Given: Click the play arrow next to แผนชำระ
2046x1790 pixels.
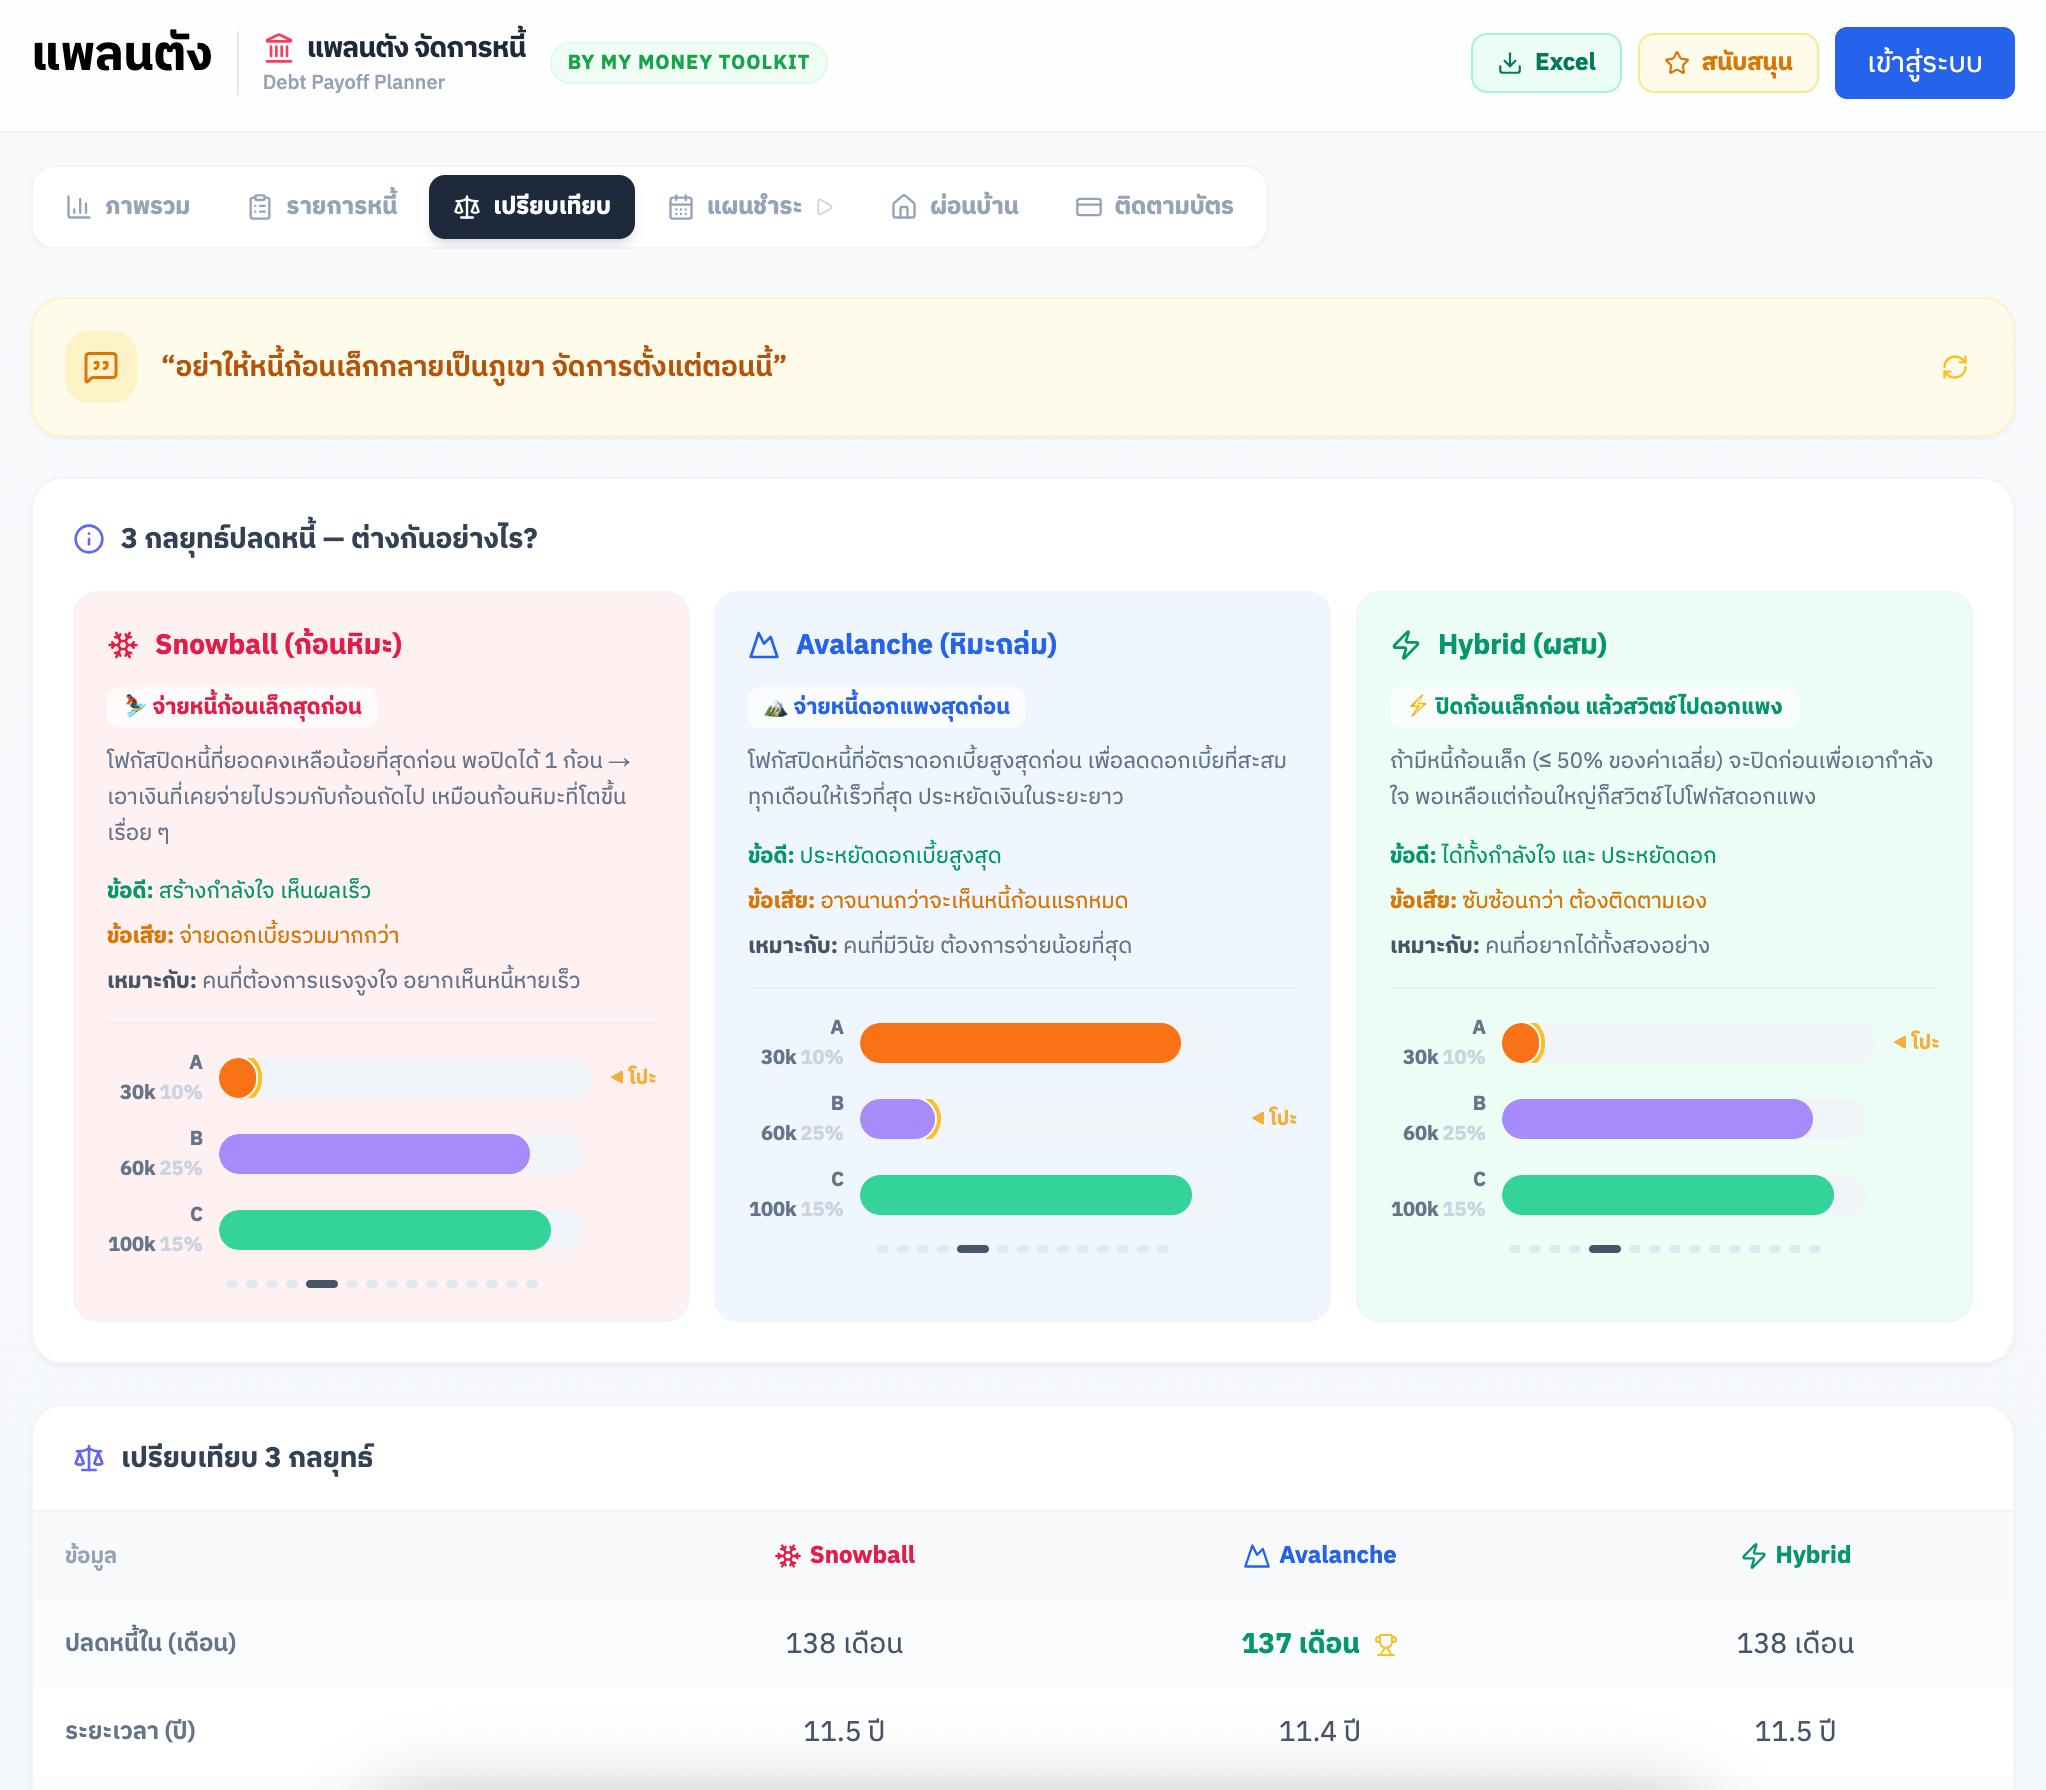Looking at the screenshot, I should [825, 207].
